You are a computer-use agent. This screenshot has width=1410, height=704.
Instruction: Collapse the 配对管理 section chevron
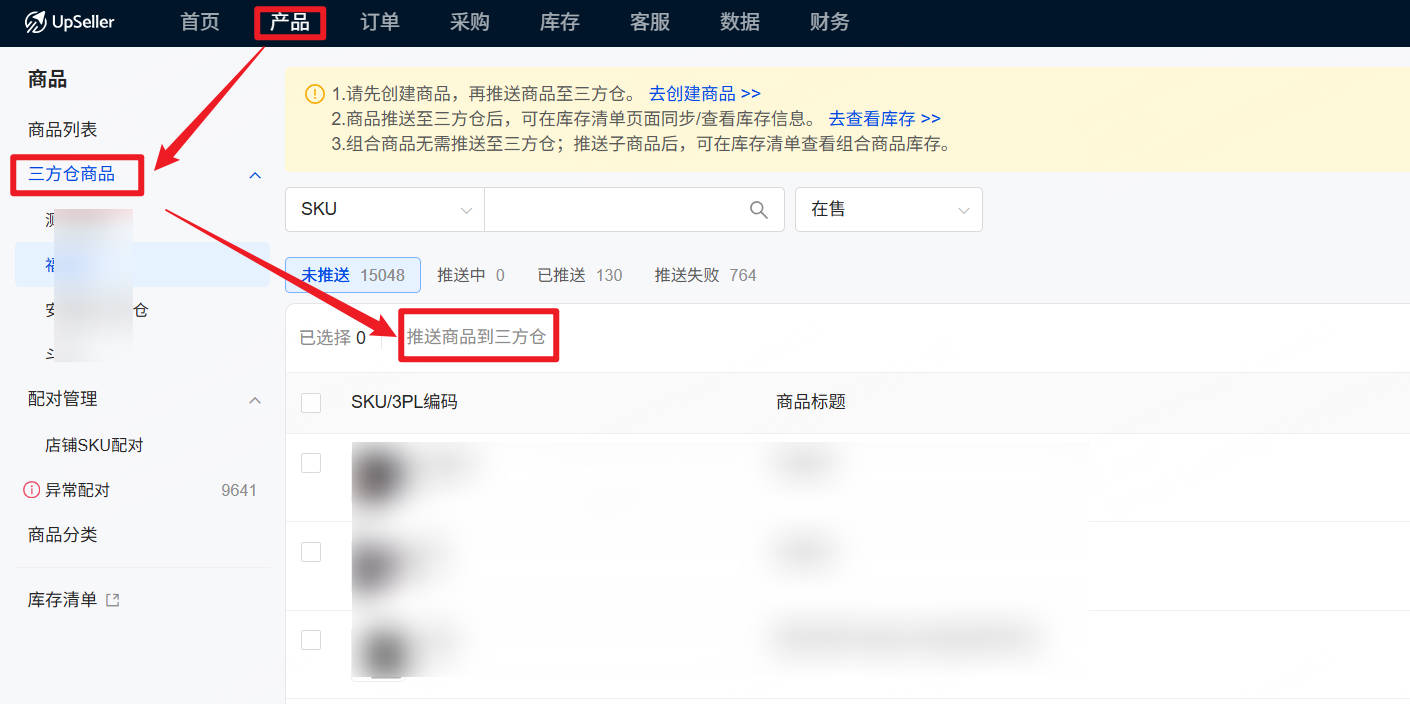[x=255, y=400]
